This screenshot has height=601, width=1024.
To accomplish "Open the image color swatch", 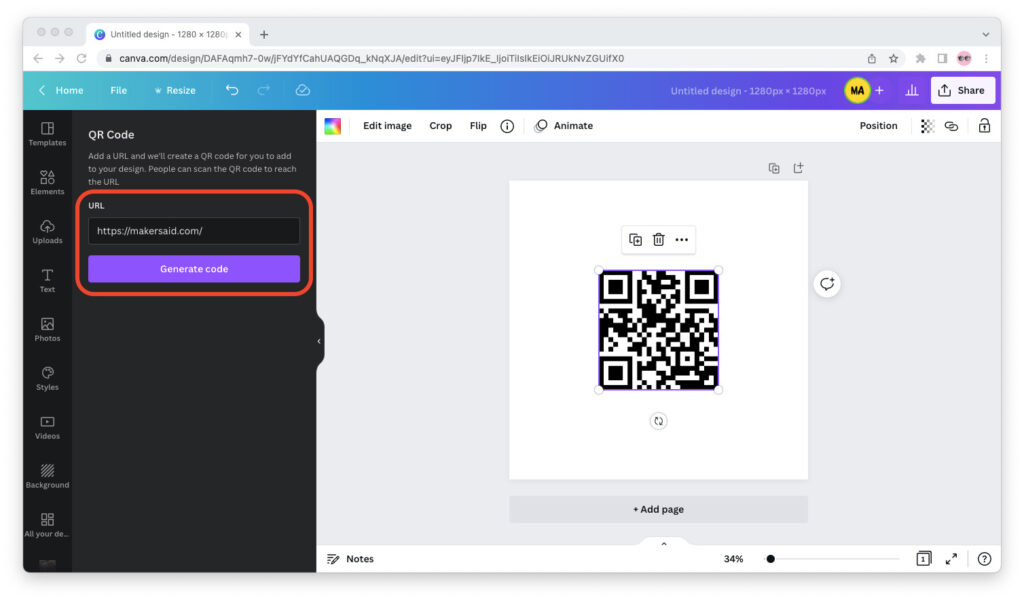I will tap(332, 126).
